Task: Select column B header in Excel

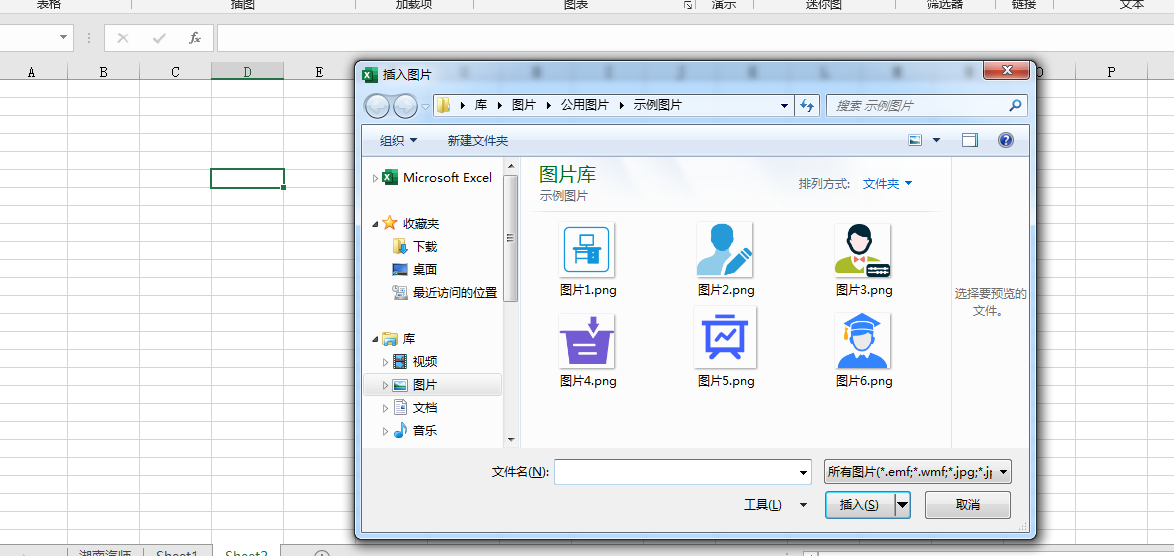Action: click(x=103, y=72)
